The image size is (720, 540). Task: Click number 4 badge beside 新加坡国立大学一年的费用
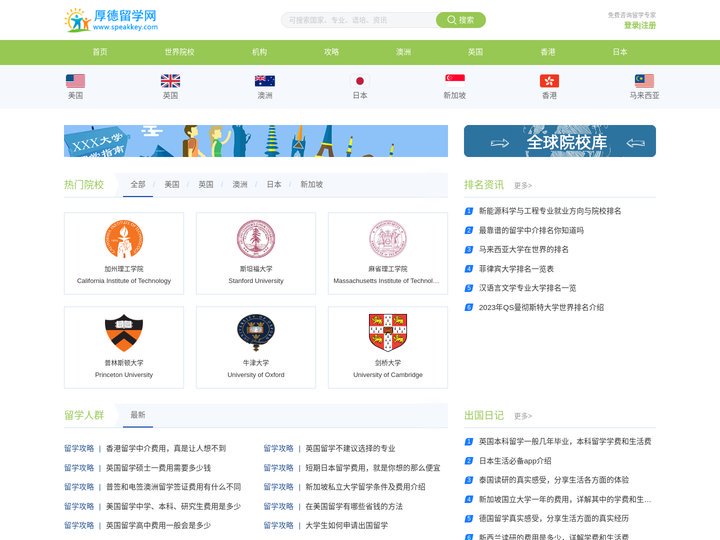tap(469, 500)
